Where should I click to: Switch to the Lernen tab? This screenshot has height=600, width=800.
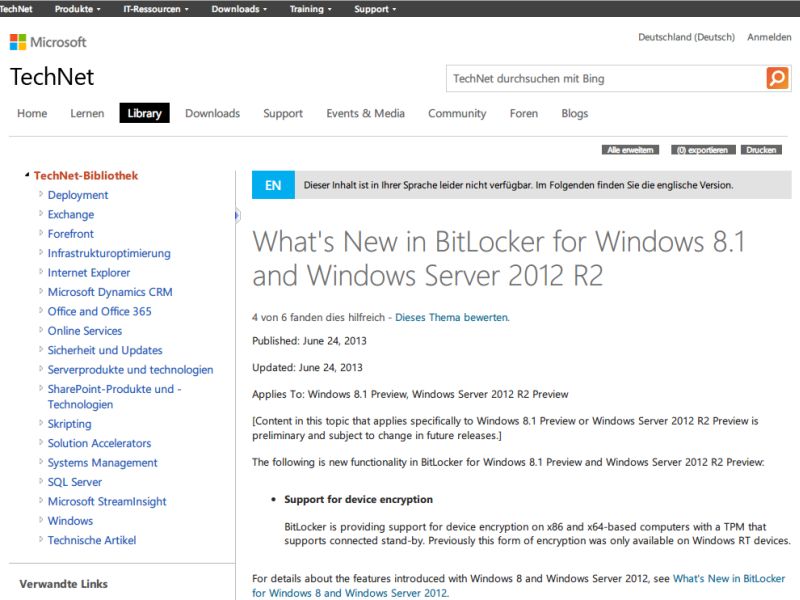pyautogui.click(x=87, y=113)
